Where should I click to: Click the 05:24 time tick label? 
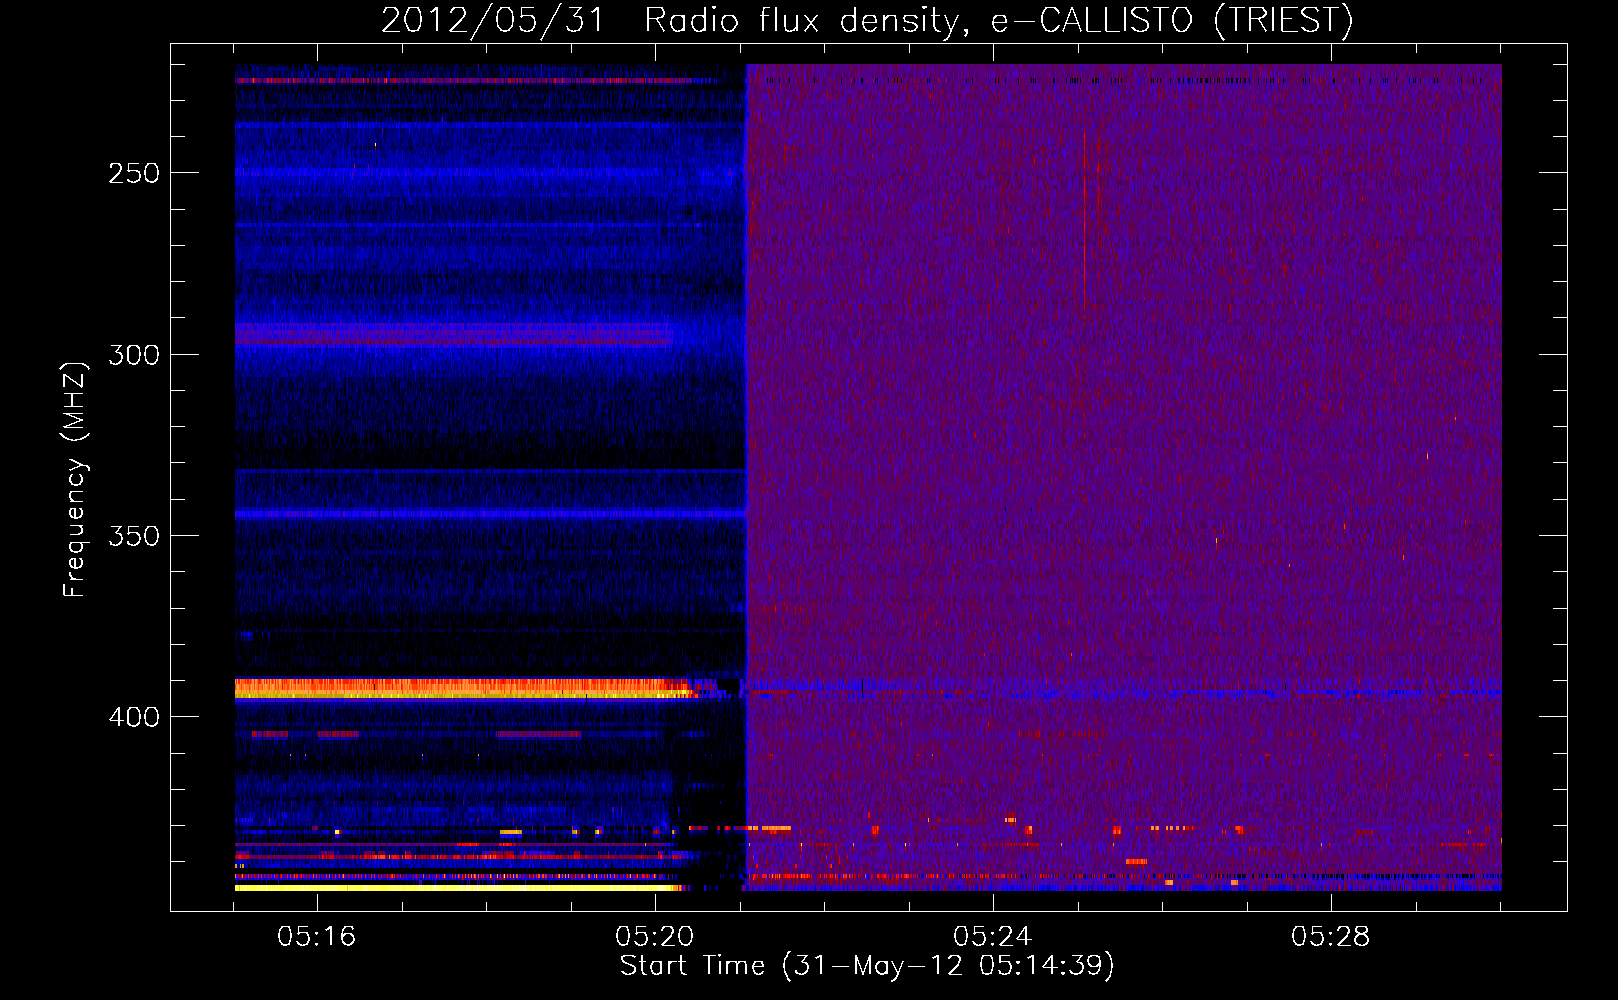click(993, 937)
